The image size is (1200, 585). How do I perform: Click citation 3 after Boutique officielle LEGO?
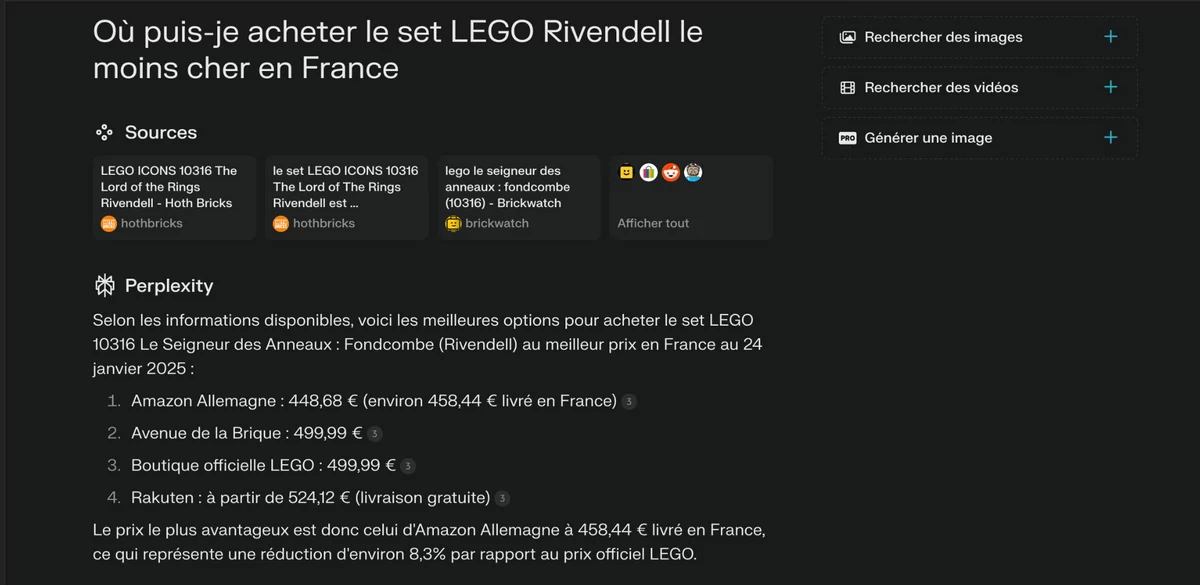coord(408,466)
